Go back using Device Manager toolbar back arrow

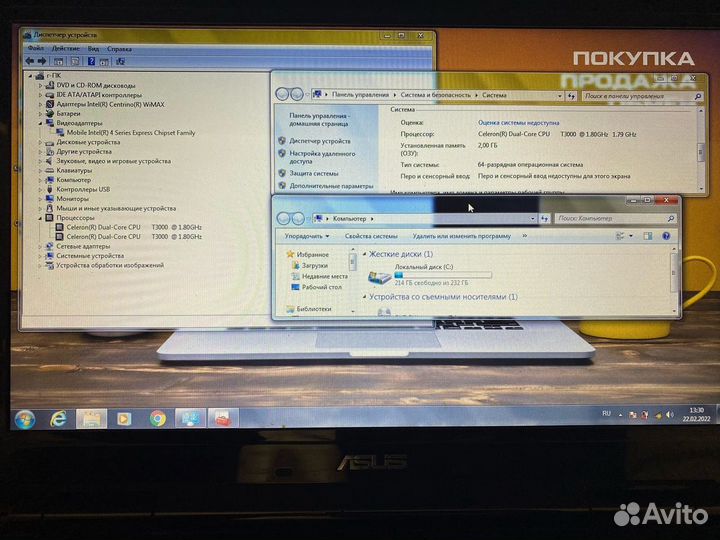[30, 61]
